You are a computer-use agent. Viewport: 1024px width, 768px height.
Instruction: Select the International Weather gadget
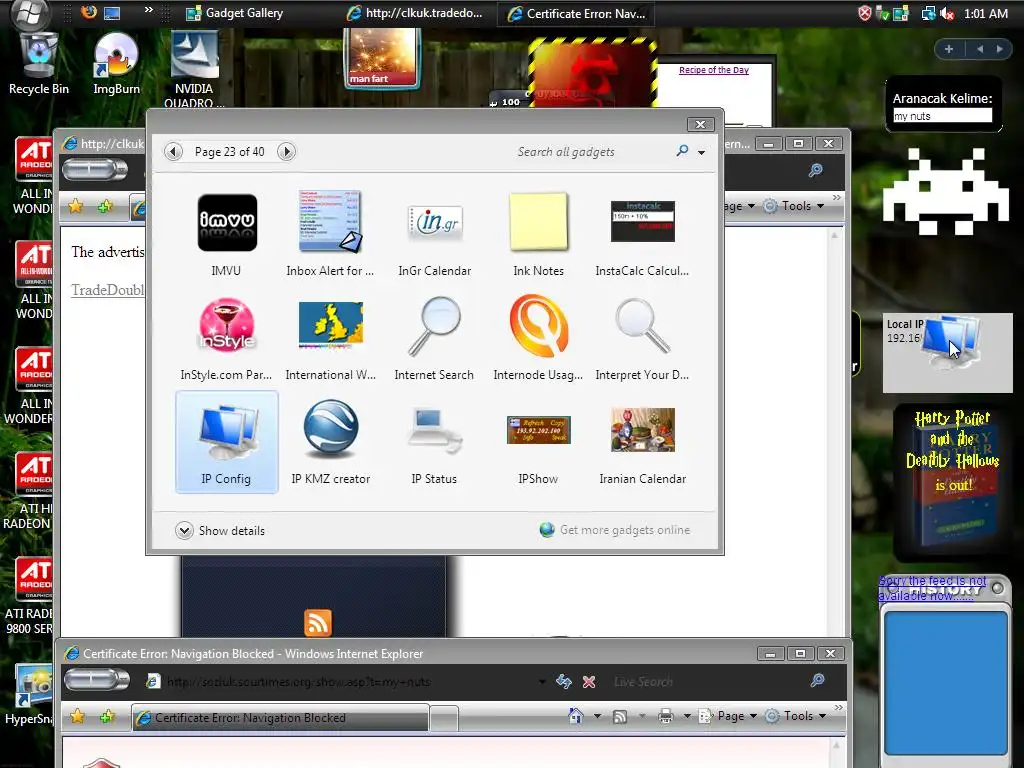pos(330,339)
